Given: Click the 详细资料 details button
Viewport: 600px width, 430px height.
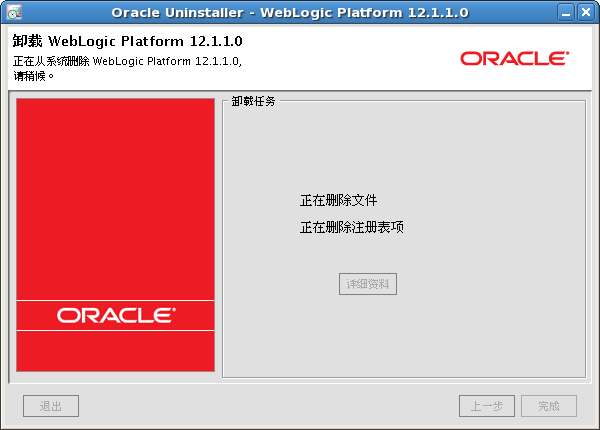Looking at the screenshot, I should pyautogui.click(x=367, y=284).
